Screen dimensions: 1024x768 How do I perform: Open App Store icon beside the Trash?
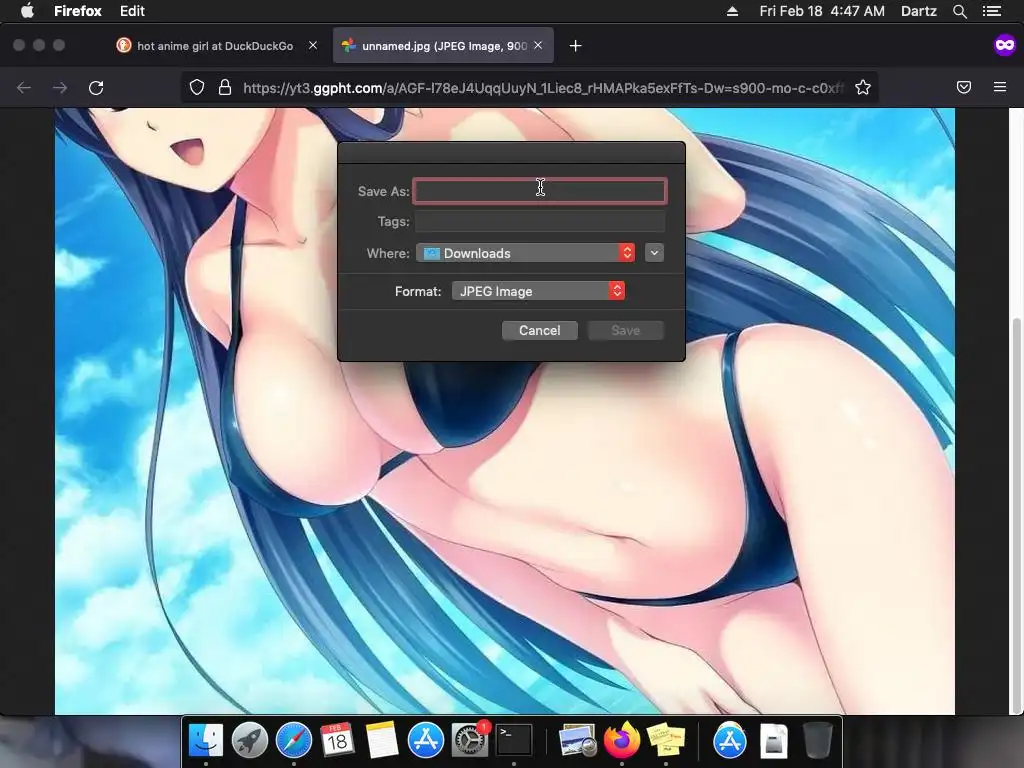tap(729, 741)
